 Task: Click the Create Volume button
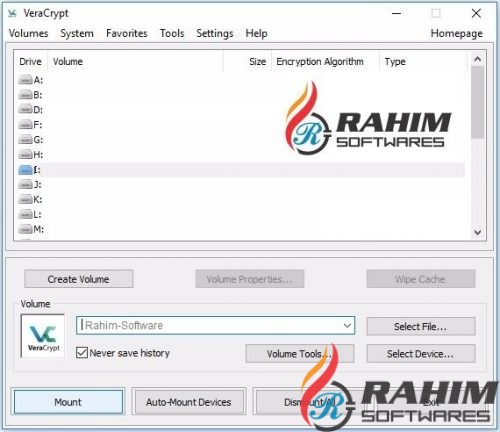[79, 279]
